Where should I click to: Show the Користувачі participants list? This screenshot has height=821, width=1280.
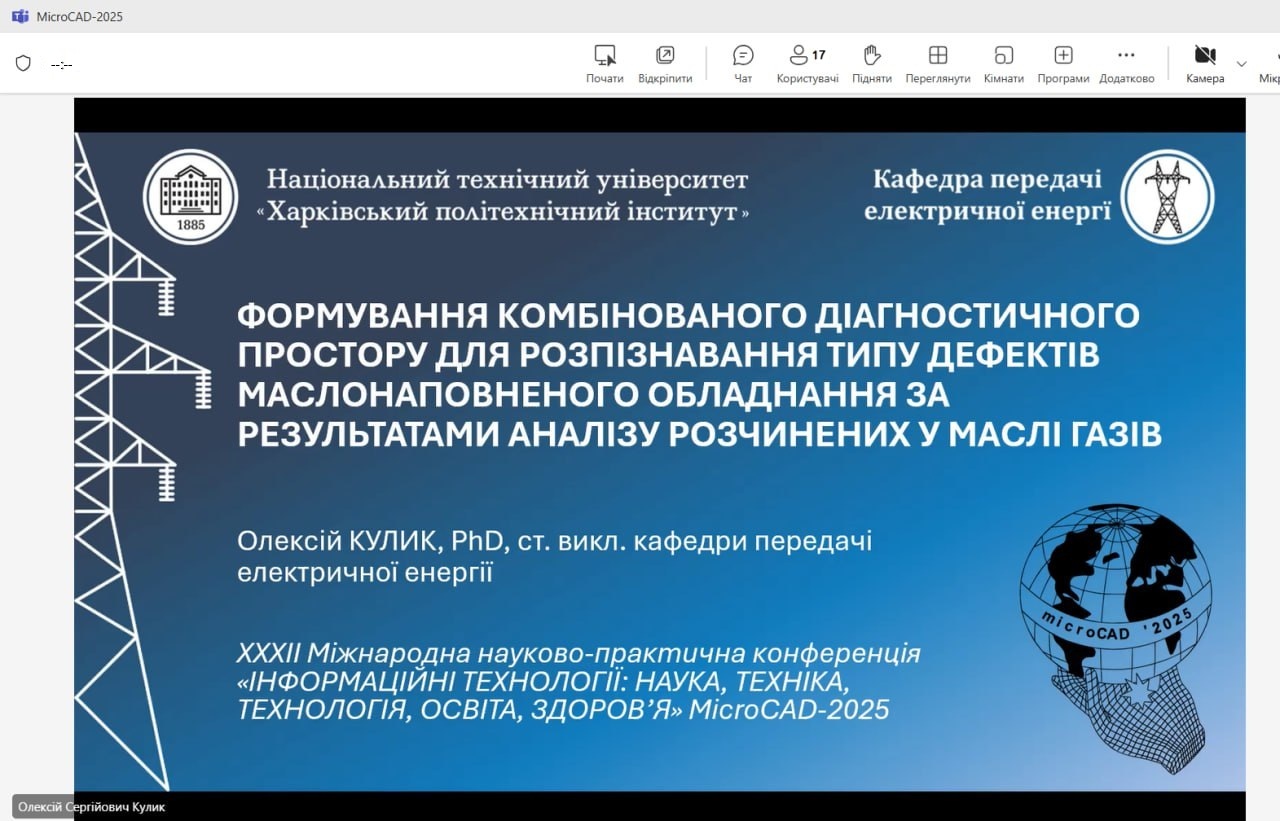(808, 64)
